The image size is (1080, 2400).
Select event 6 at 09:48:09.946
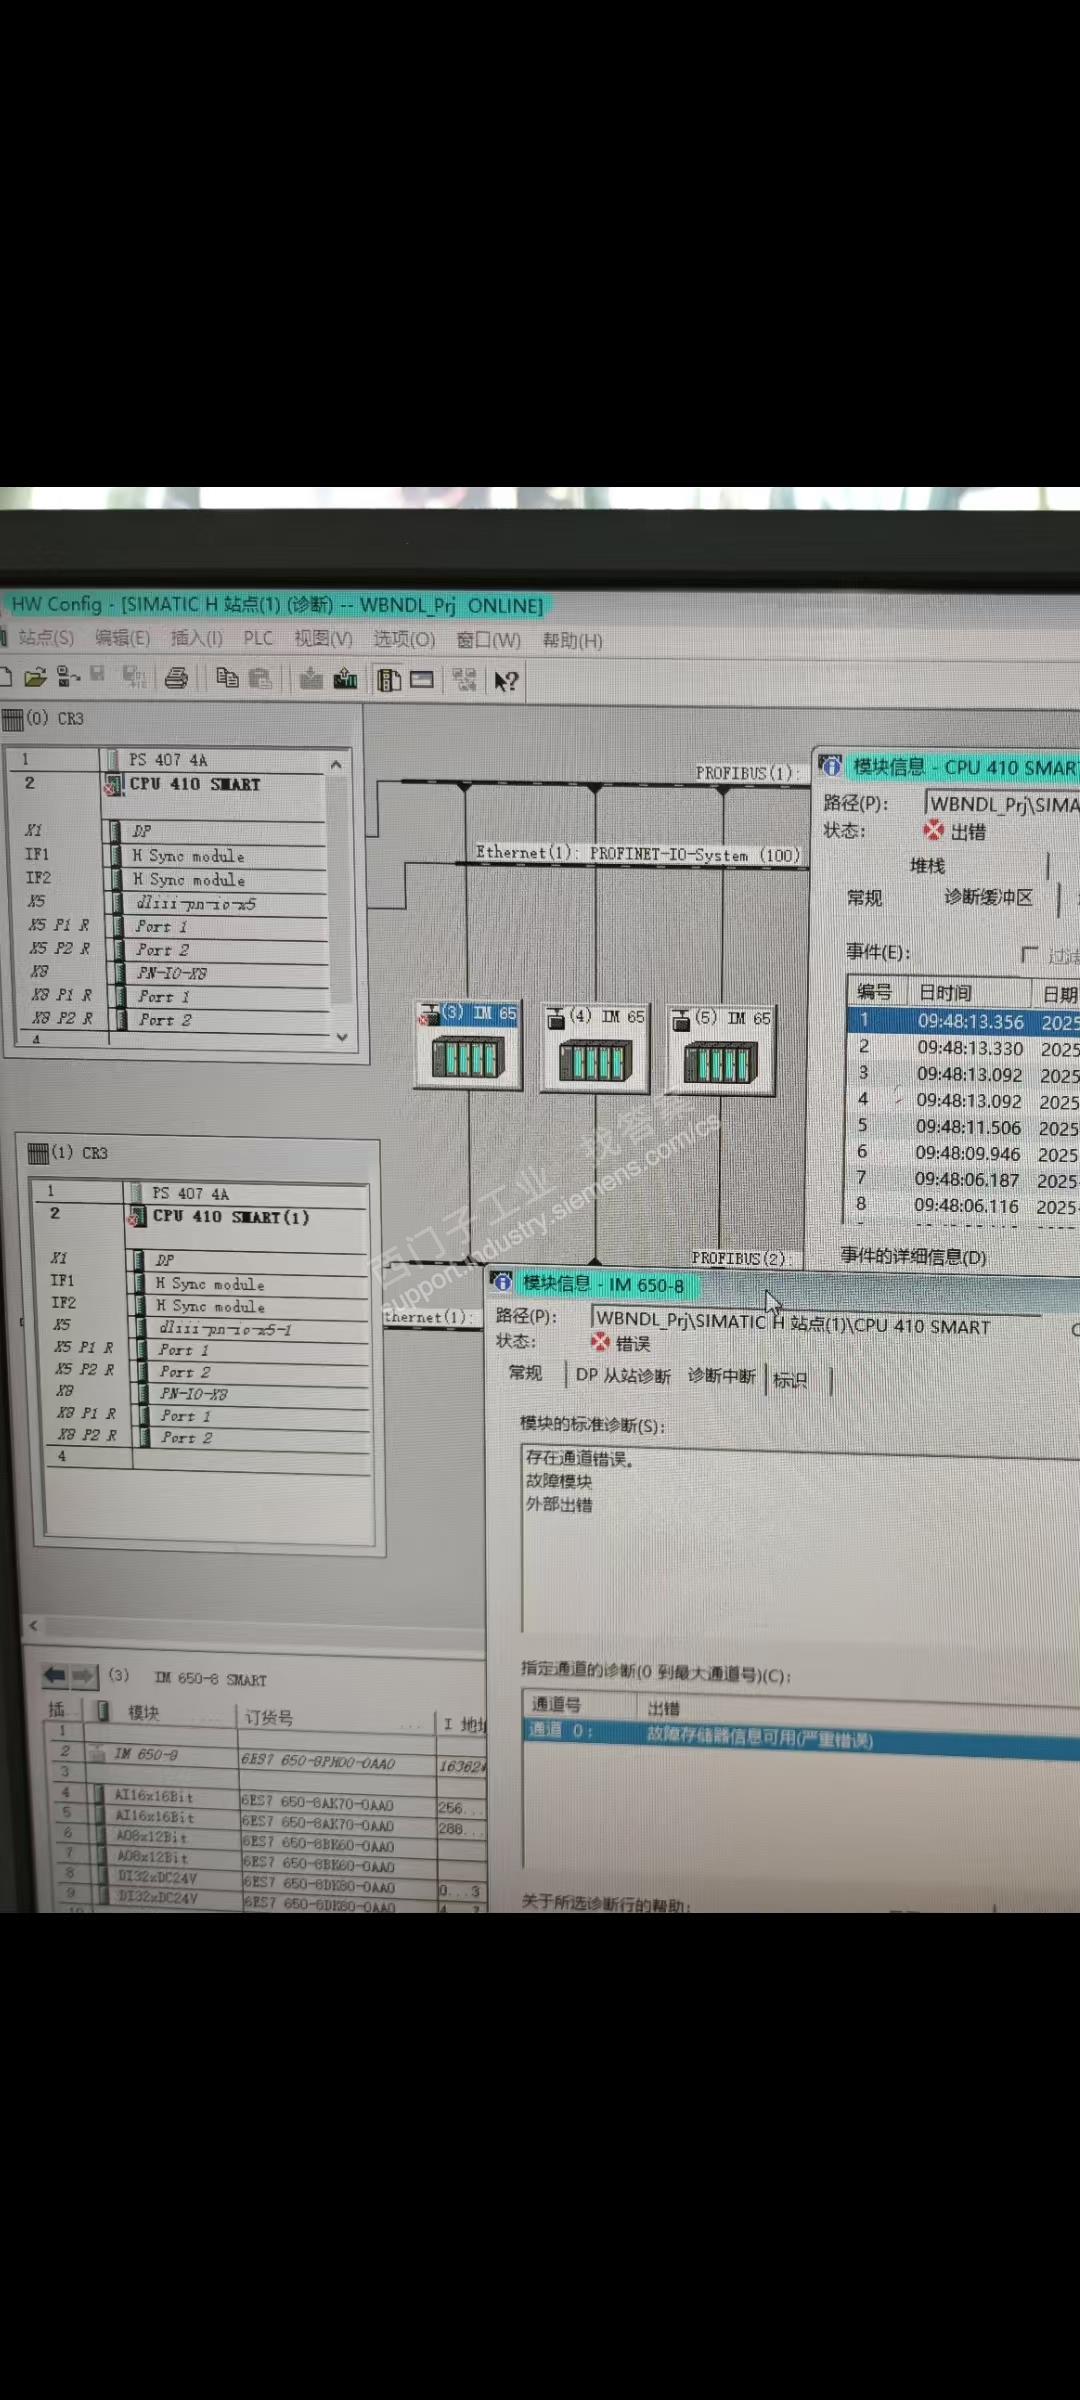pos(963,1153)
